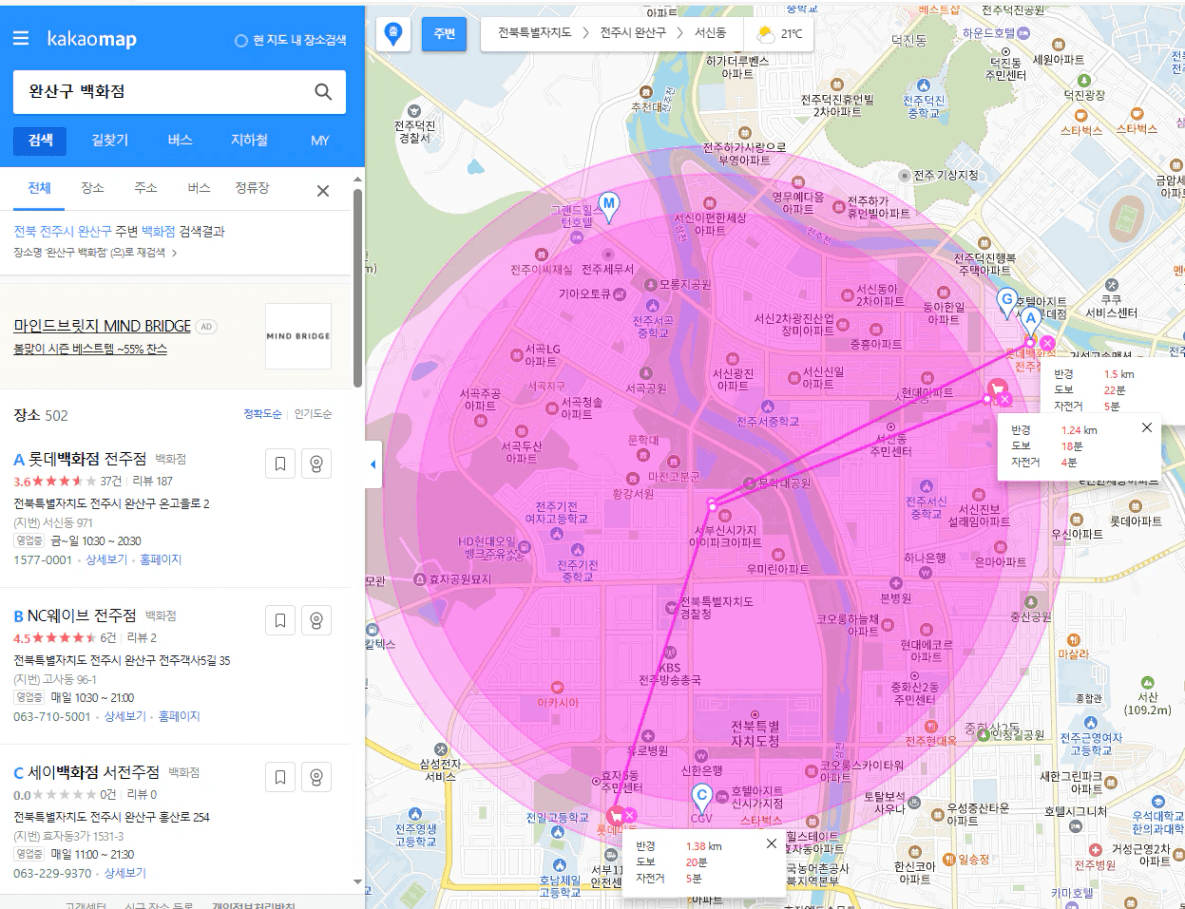
Task: Select the 장소 results filter tab
Action: [92, 188]
